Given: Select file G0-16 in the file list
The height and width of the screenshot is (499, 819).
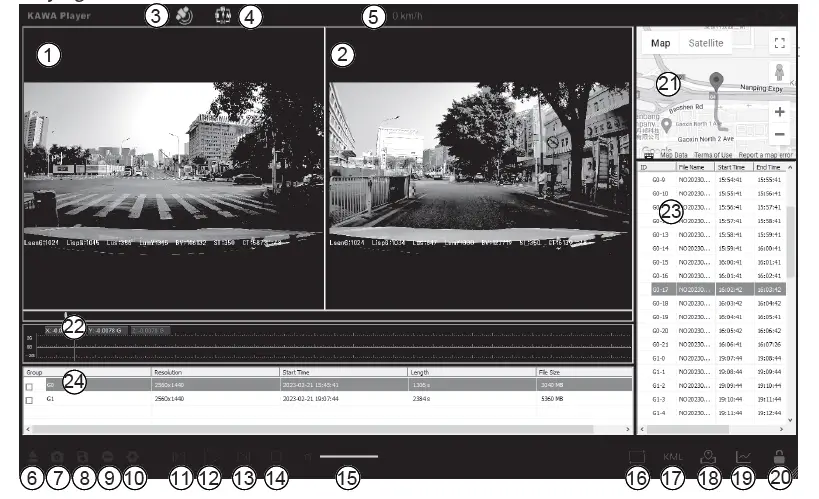Looking at the screenshot, I should (x=717, y=275).
